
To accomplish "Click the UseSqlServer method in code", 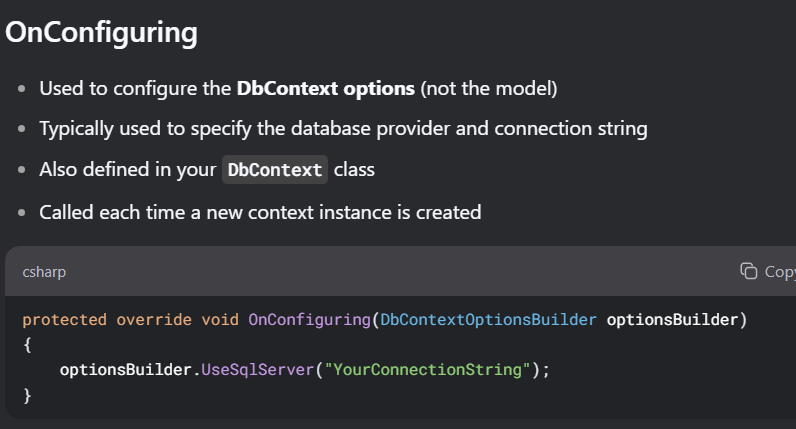I will (258, 370).
